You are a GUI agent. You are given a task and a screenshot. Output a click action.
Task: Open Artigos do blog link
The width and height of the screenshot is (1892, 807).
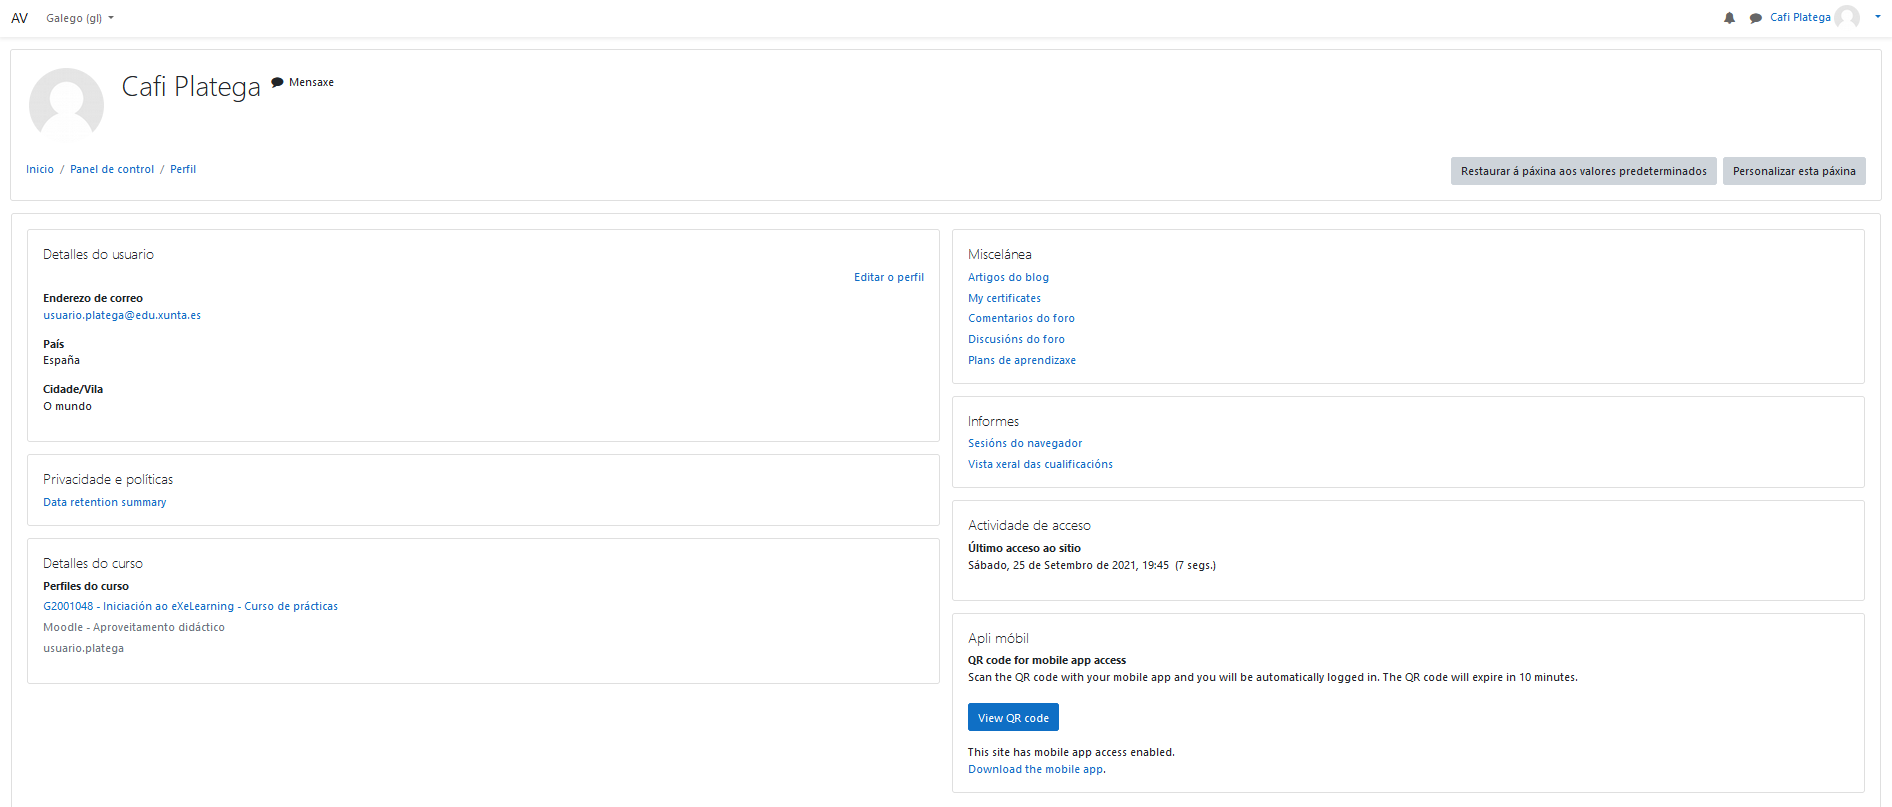click(1008, 277)
